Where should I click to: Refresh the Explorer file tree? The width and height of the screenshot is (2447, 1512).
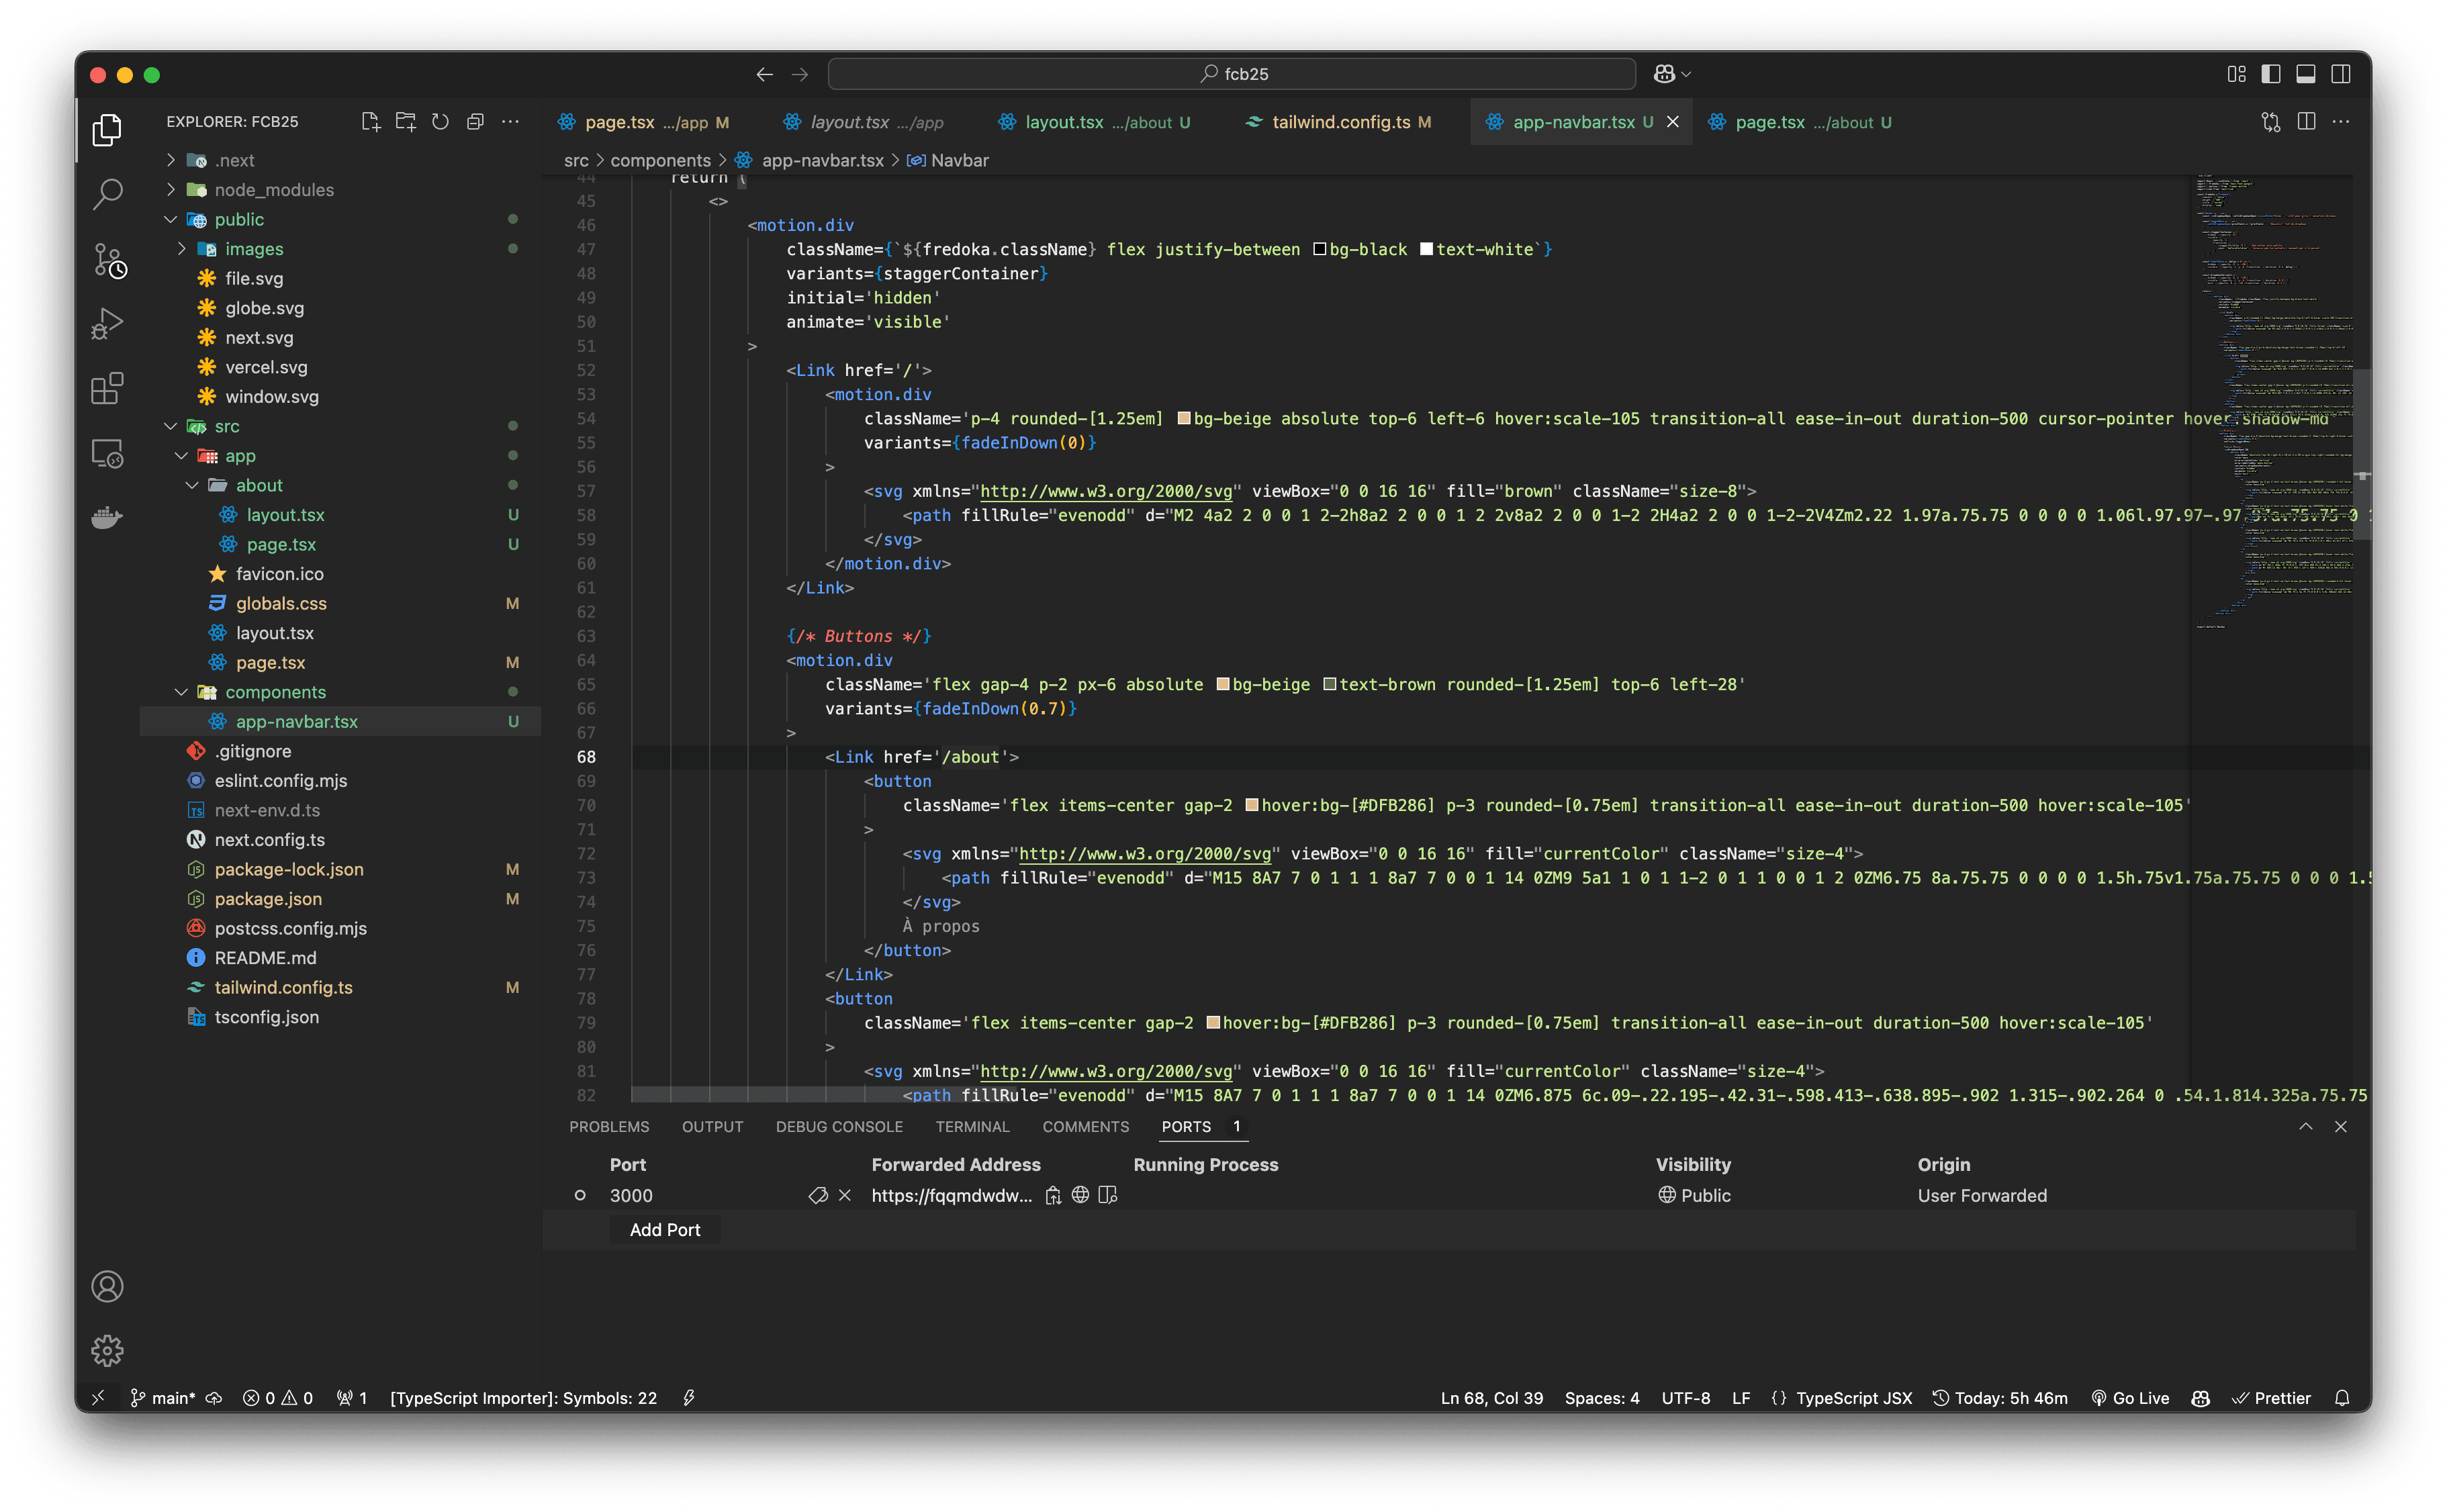coord(440,122)
